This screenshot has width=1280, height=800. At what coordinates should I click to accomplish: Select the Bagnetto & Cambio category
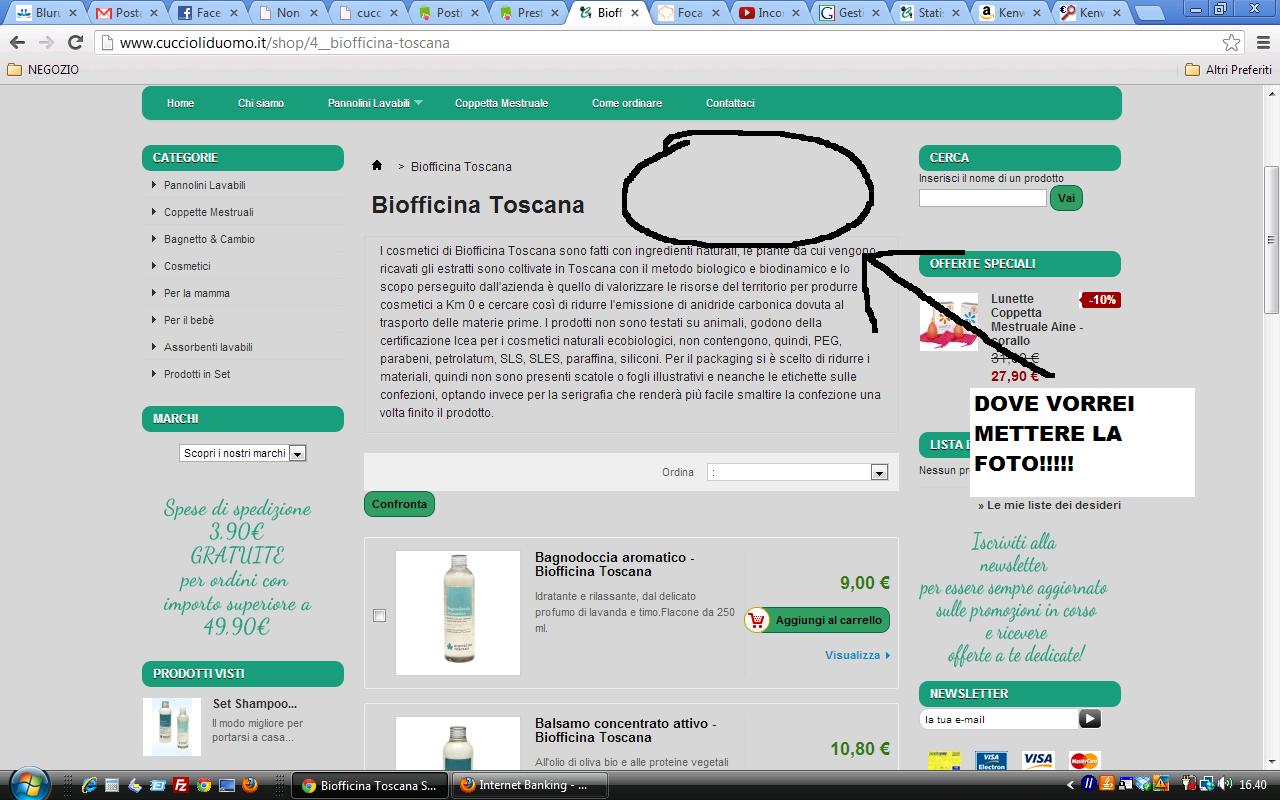pos(209,239)
